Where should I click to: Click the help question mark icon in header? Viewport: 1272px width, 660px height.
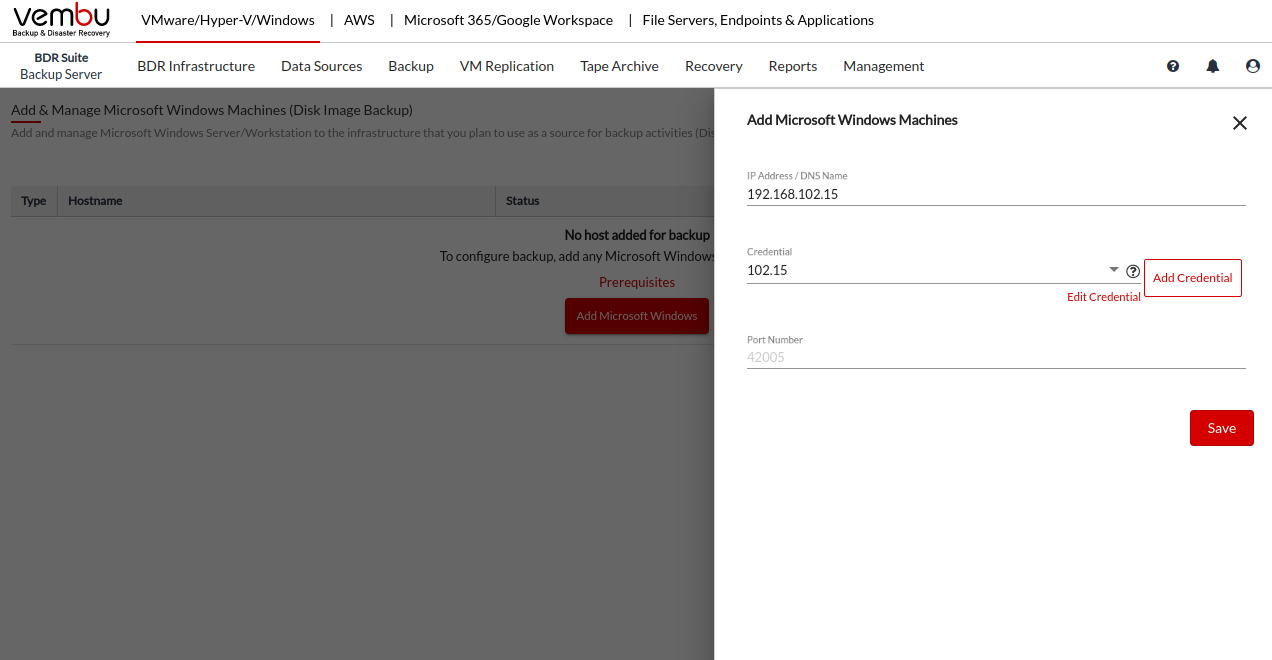point(1173,66)
